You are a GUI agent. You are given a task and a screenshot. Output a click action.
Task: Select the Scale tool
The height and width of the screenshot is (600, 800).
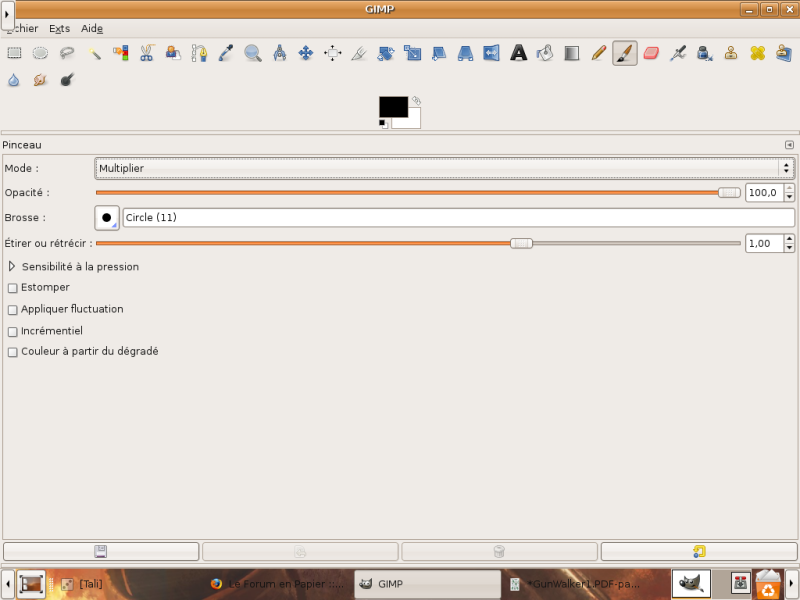[412, 53]
